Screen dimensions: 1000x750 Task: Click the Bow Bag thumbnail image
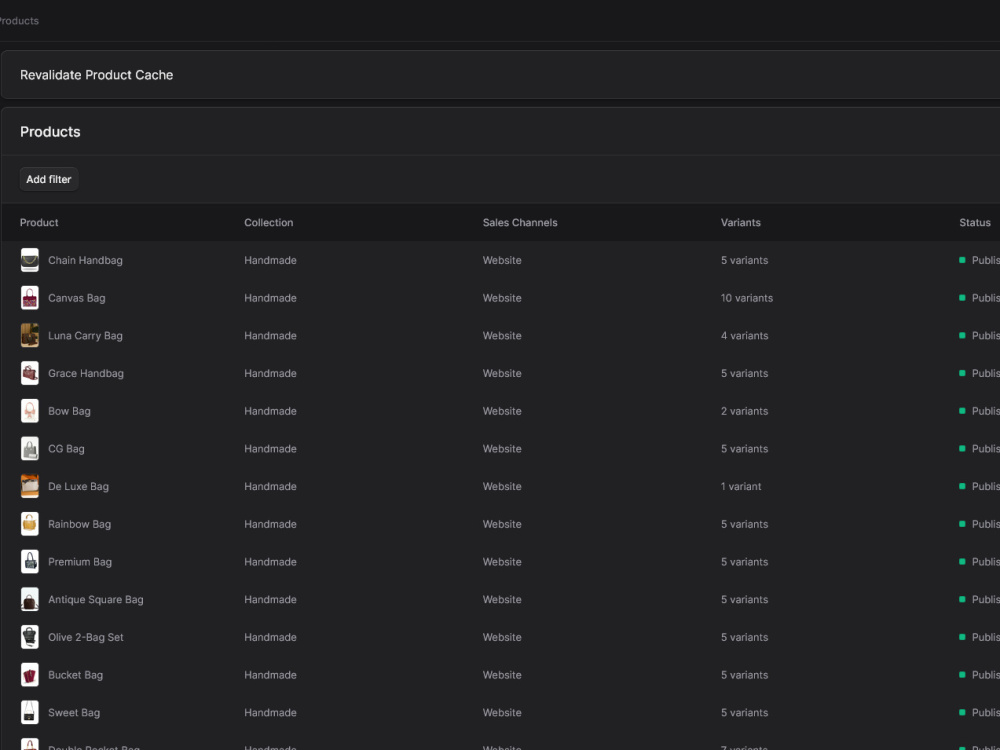(30, 411)
